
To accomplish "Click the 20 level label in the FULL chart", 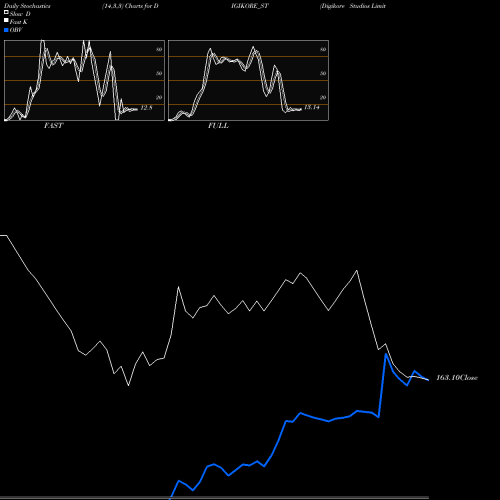I will [323, 97].
